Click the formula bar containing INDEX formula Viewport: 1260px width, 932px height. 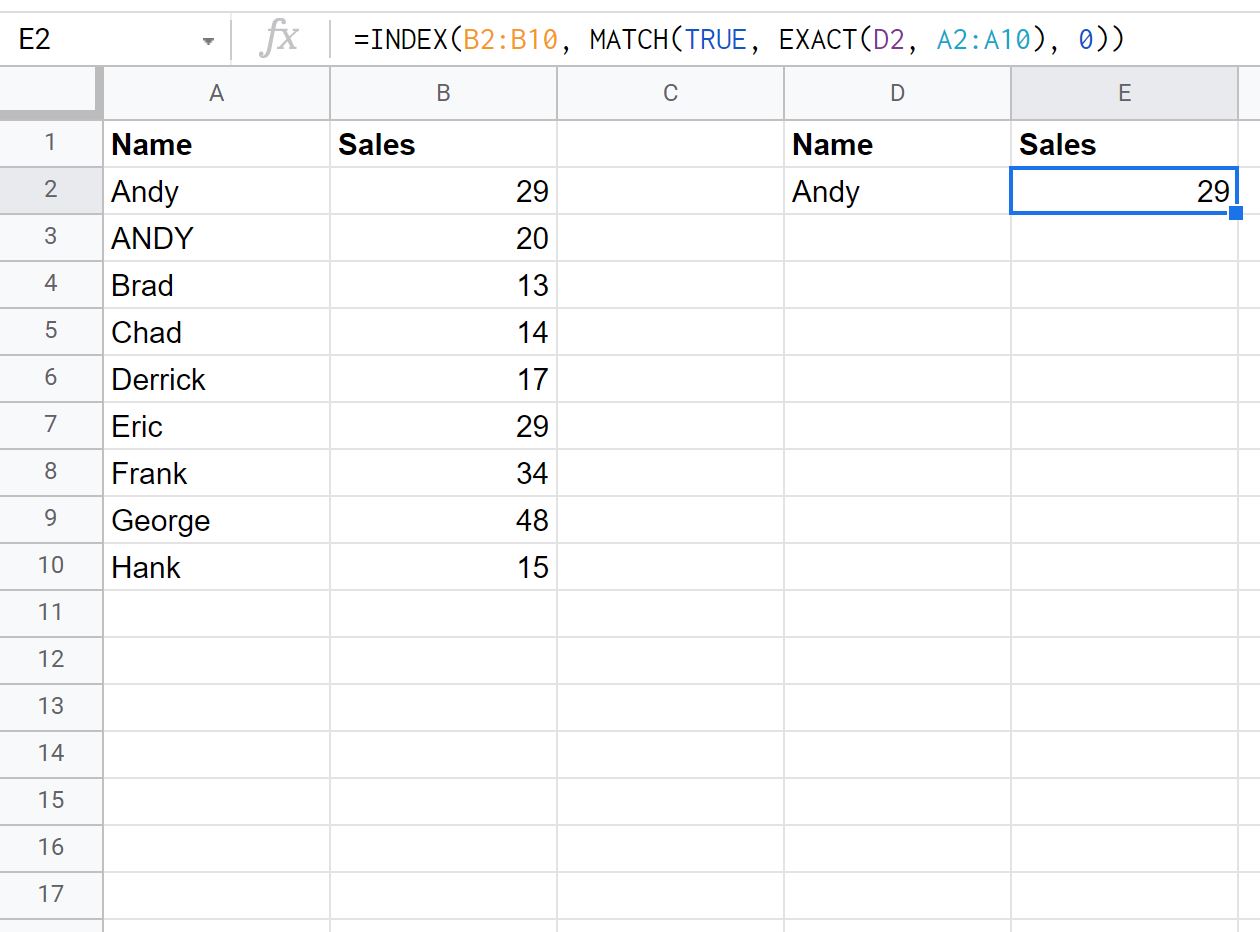[795, 40]
